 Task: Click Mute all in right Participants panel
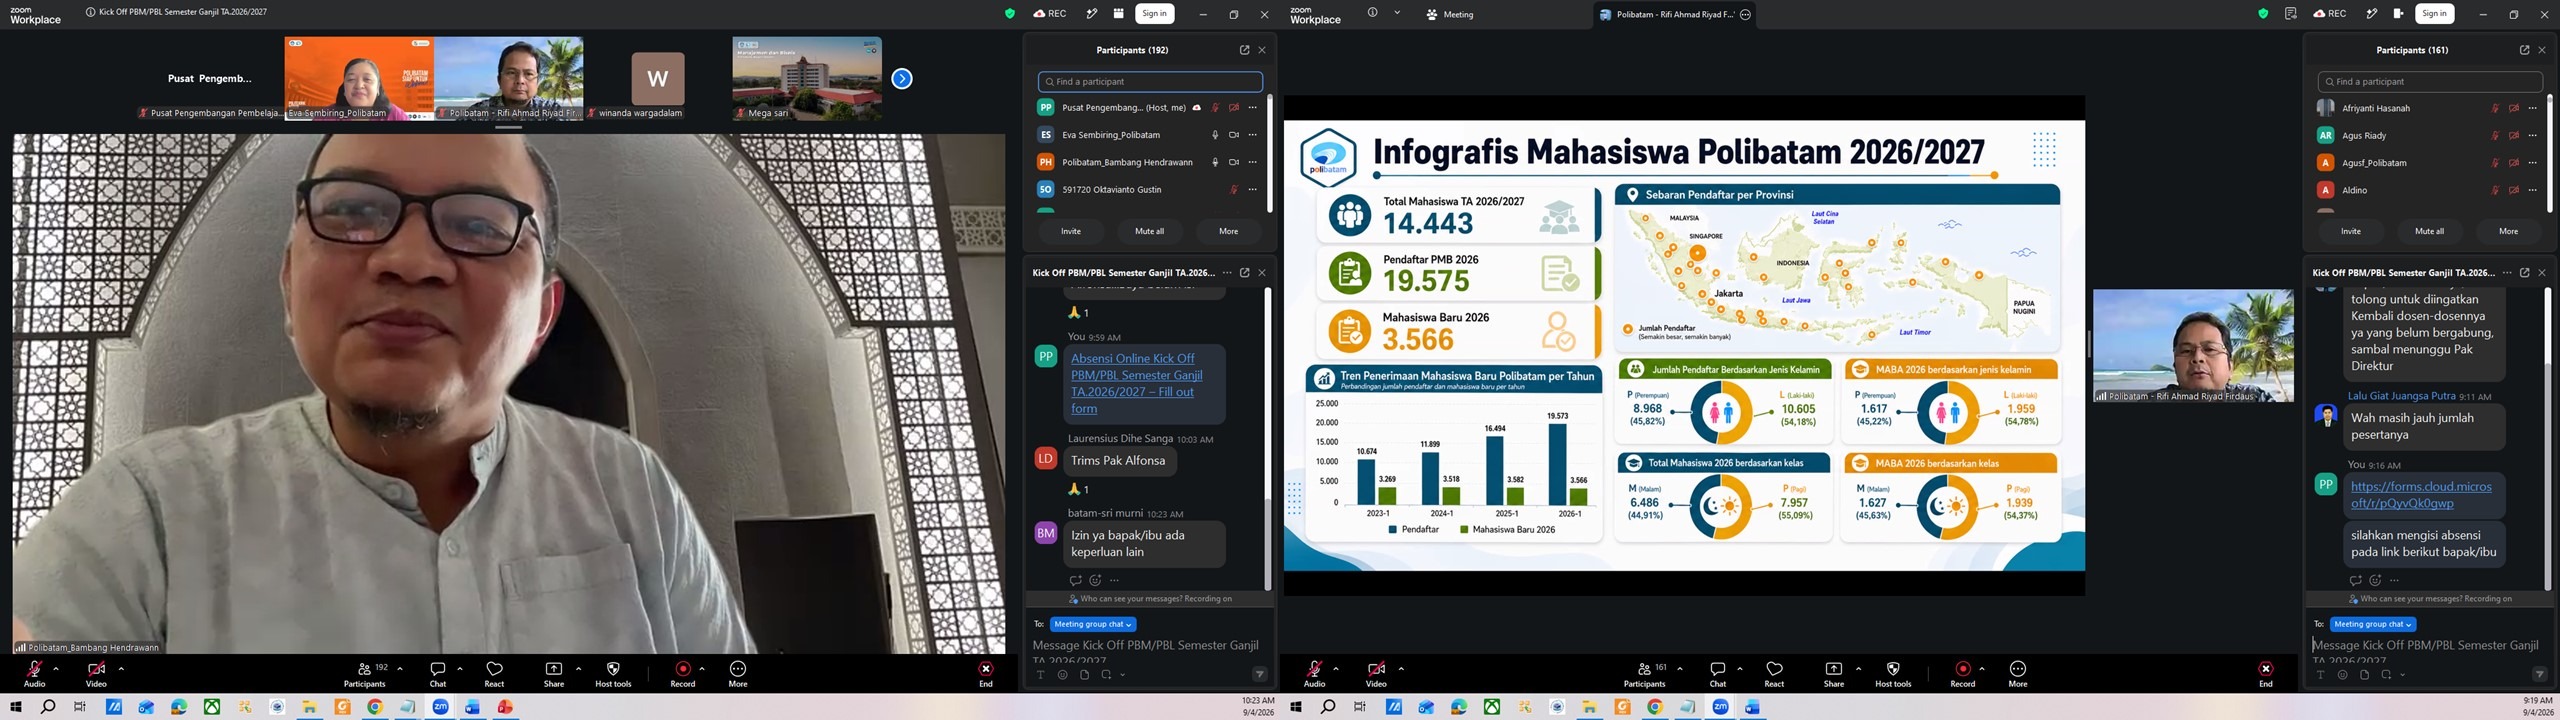pos(2430,231)
